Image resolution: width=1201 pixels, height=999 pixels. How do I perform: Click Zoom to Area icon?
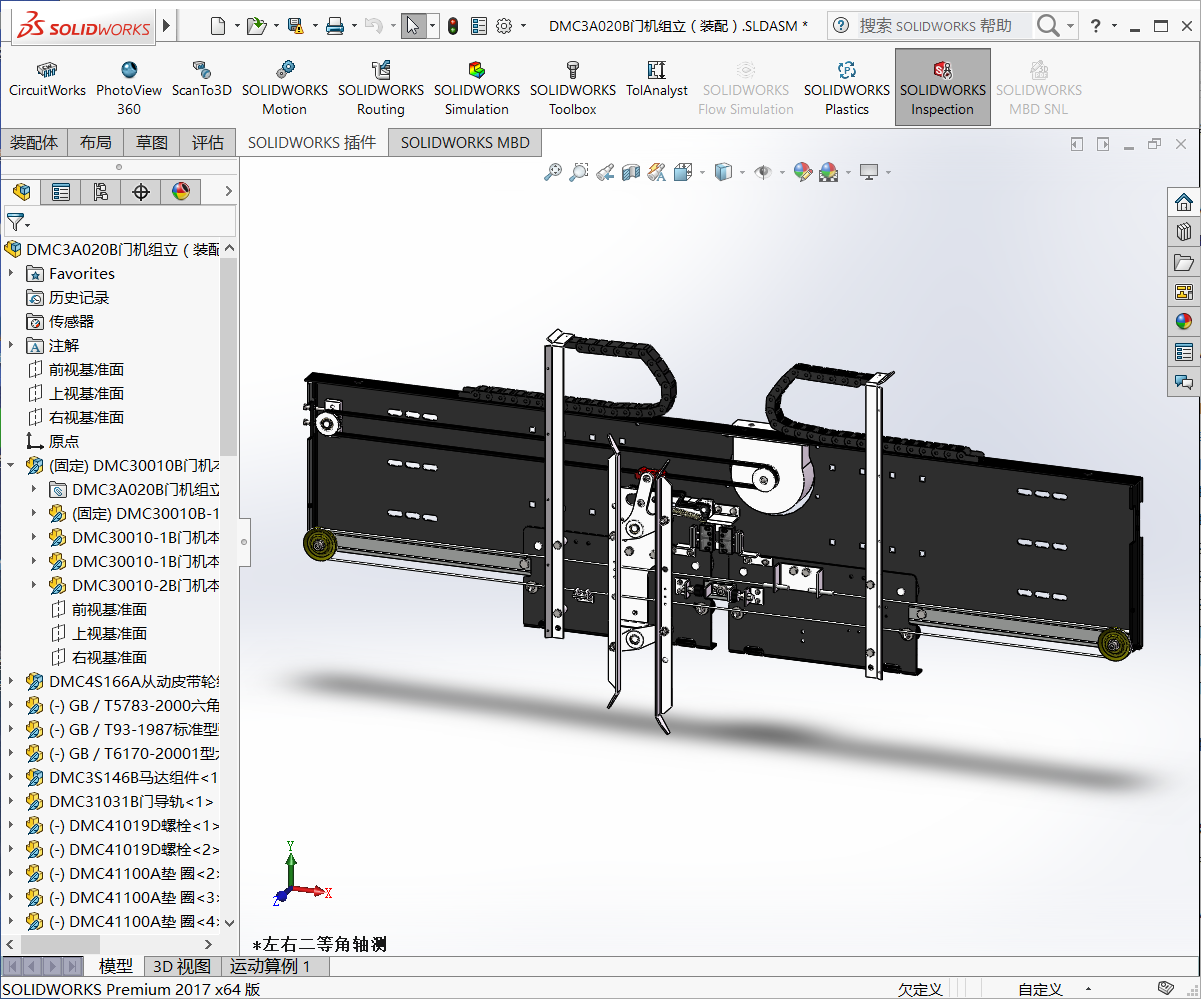tap(579, 172)
